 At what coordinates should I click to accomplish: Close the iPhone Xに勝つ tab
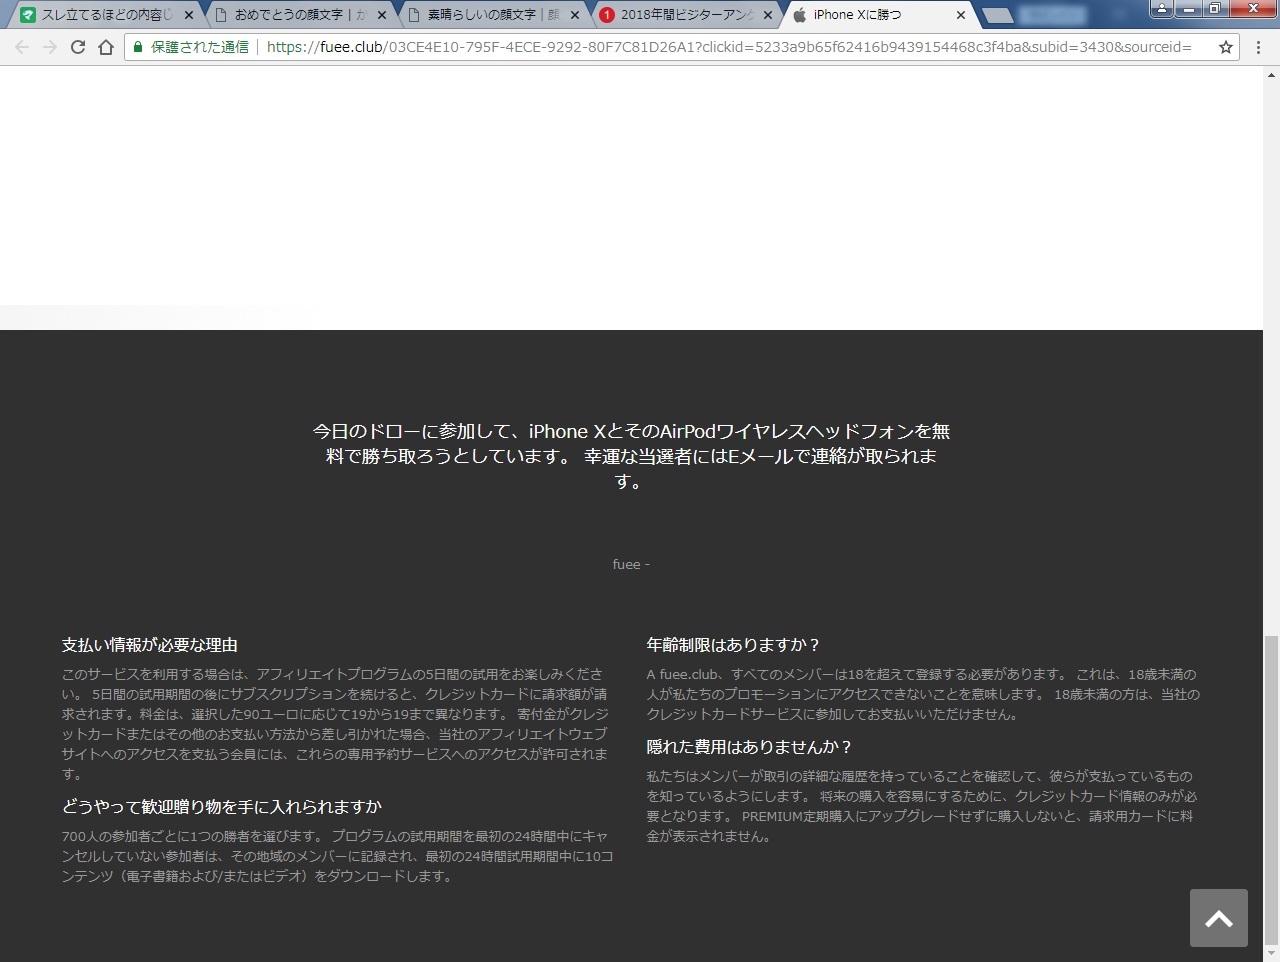pos(961,15)
